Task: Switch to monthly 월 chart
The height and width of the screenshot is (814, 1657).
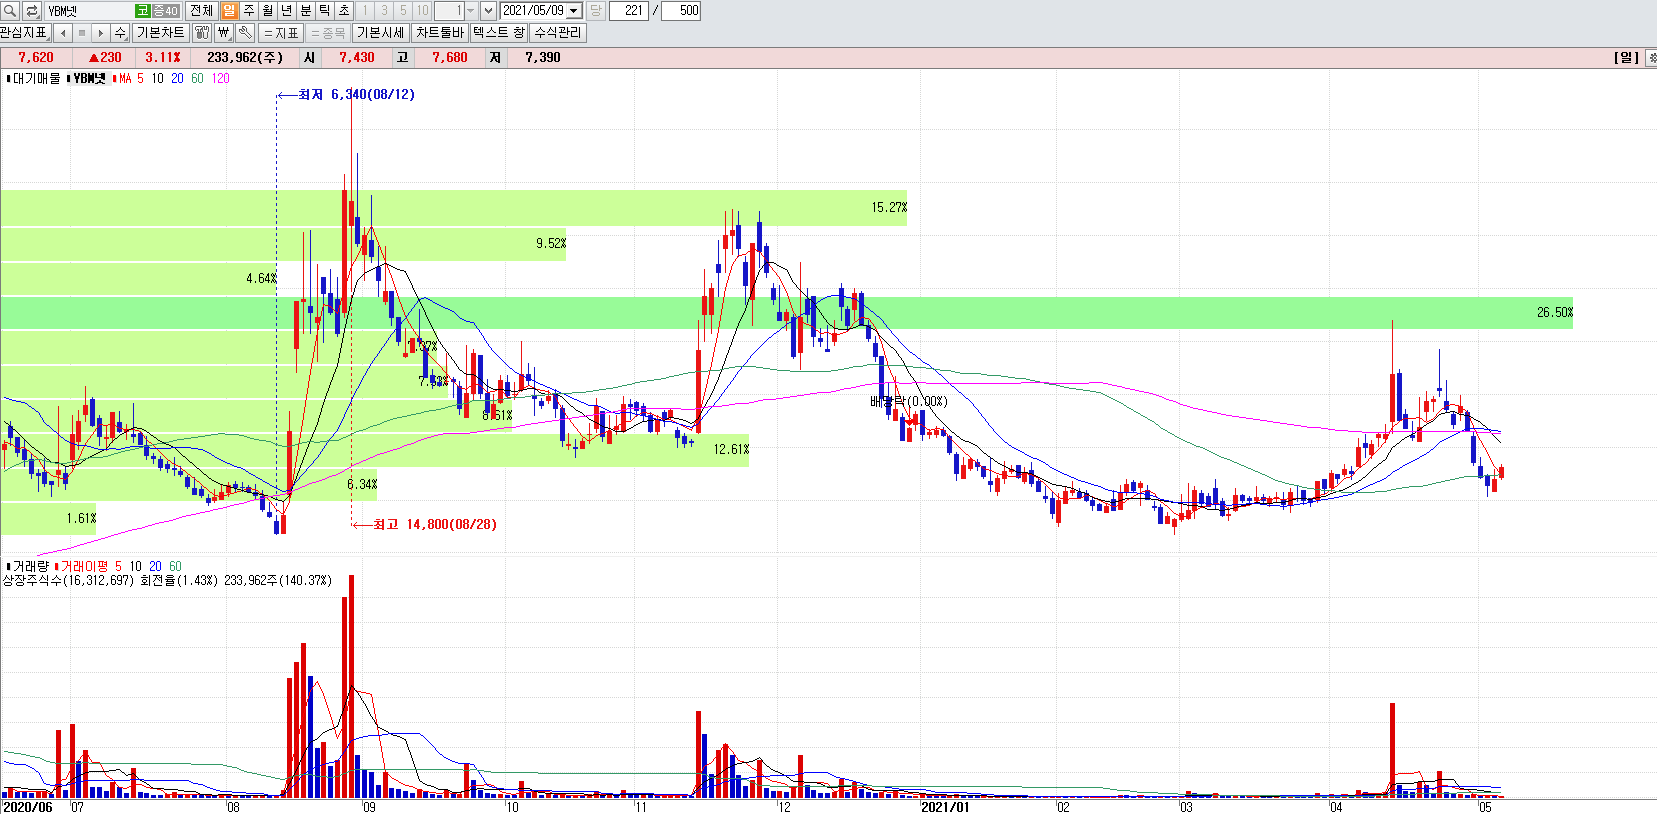Action: (x=268, y=10)
